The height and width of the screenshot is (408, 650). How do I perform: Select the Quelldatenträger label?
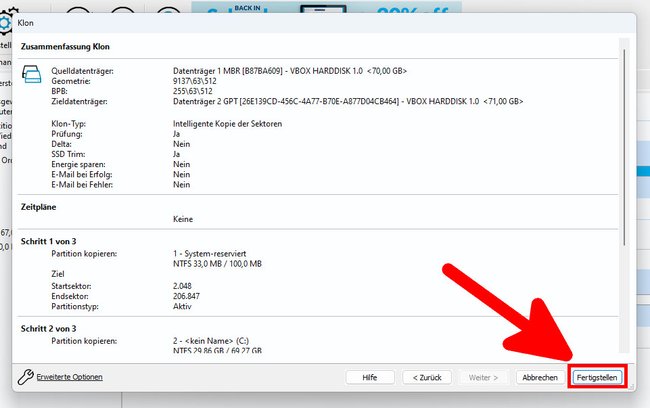tap(82, 71)
